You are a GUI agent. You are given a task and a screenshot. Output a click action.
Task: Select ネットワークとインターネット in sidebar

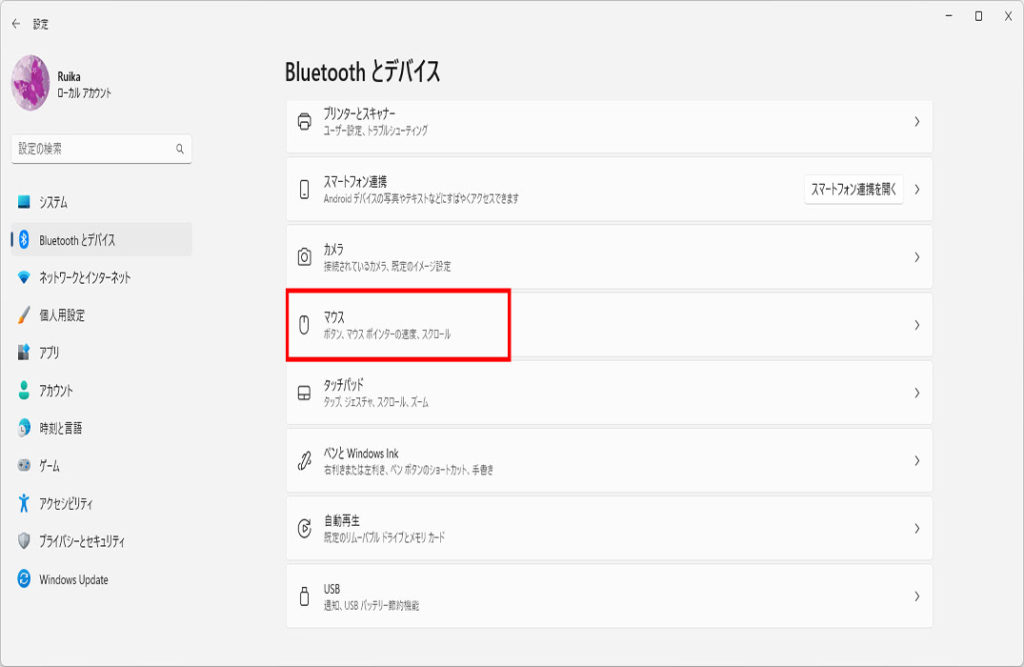pyautogui.click(x=84, y=277)
